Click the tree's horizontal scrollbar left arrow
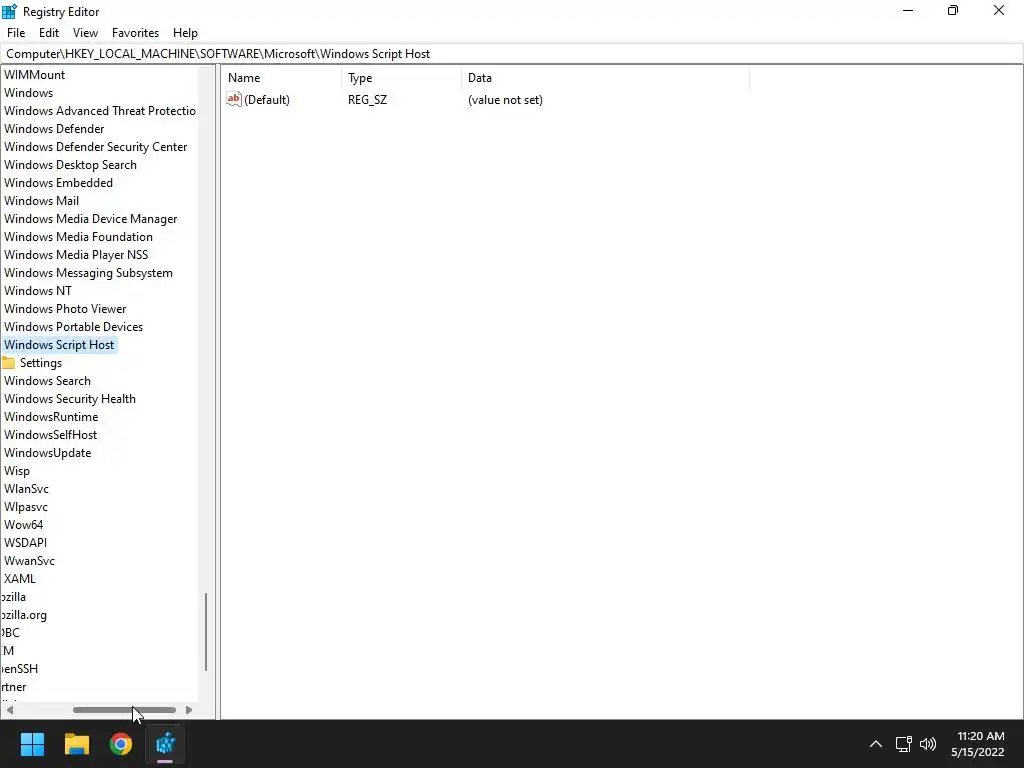Image resolution: width=1024 pixels, height=768 pixels. point(10,710)
